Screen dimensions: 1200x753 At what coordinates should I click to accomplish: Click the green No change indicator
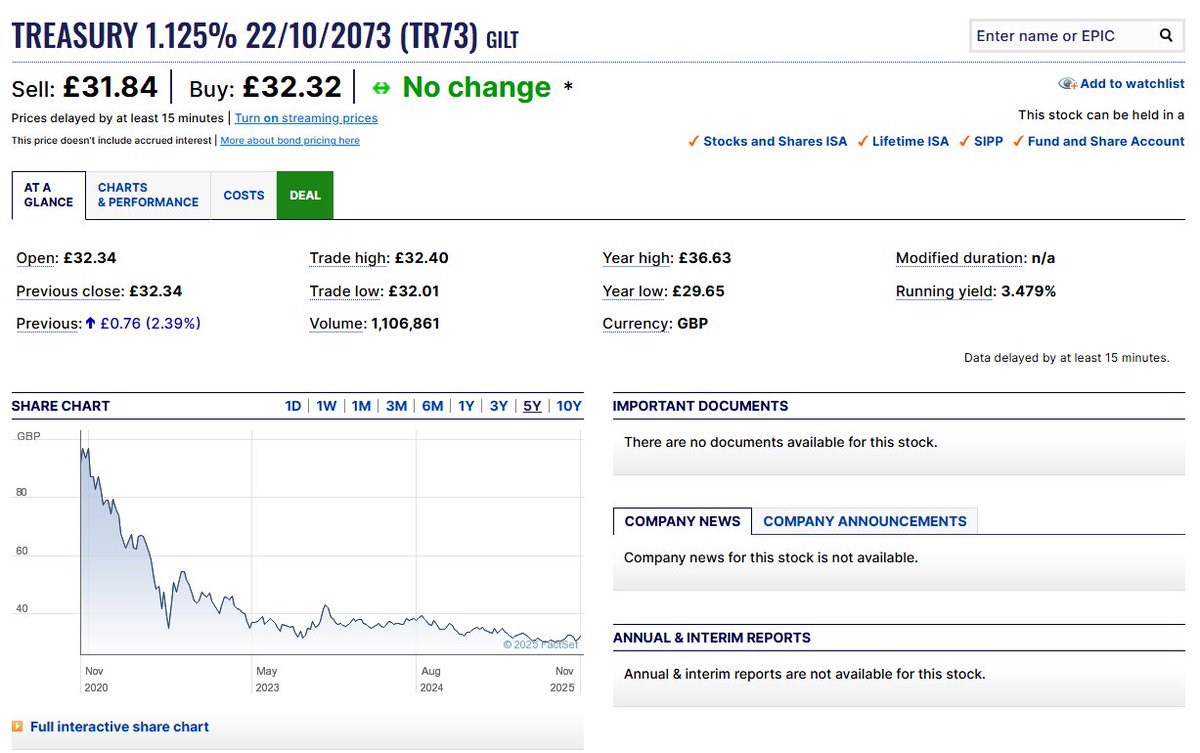click(476, 88)
